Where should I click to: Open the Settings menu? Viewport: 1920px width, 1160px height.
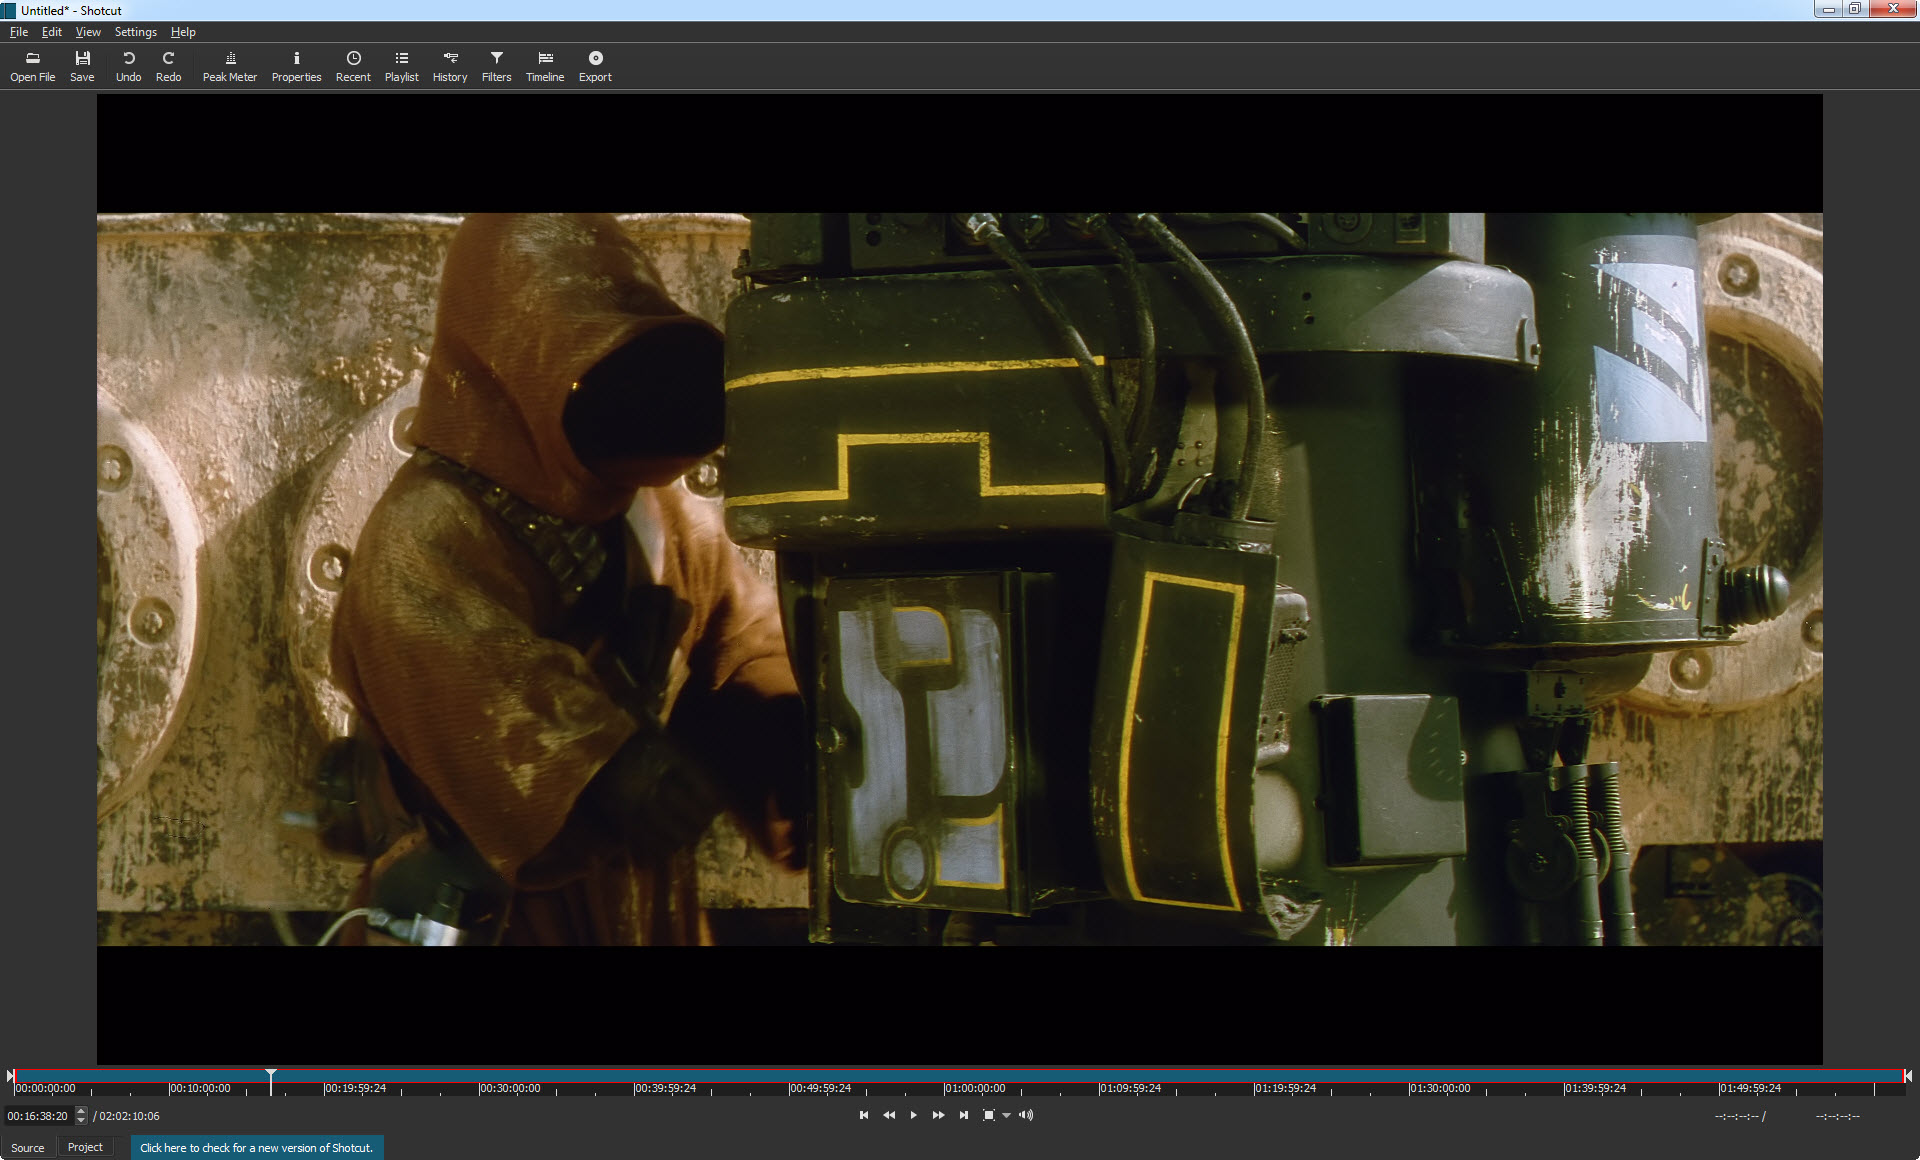pyautogui.click(x=136, y=32)
